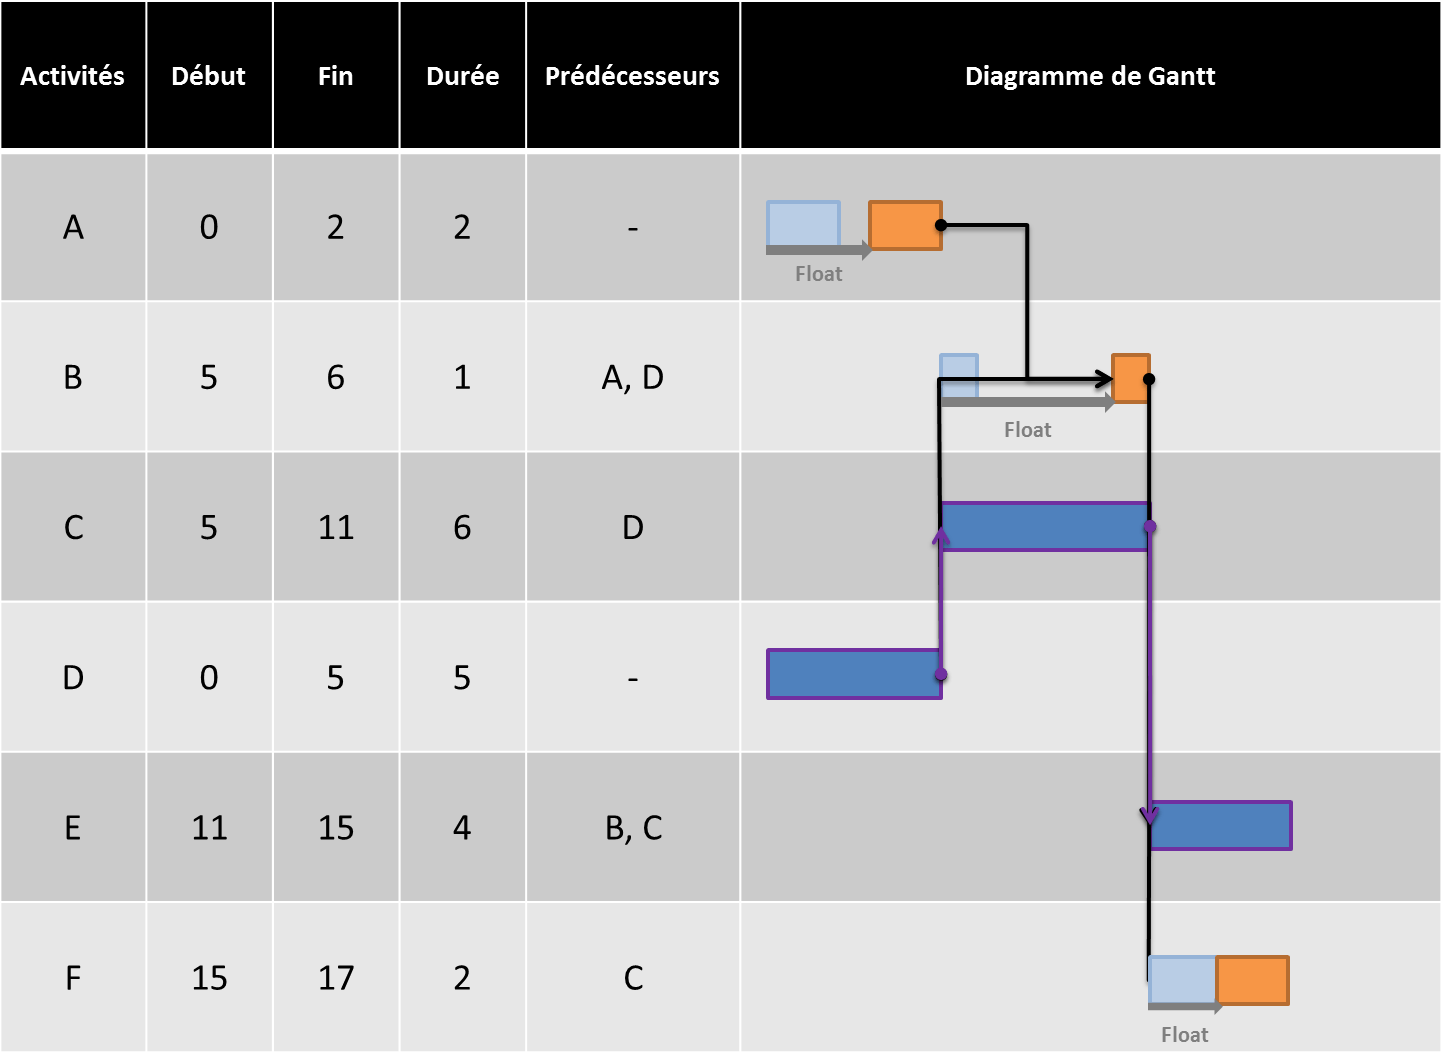The image size is (1442, 1062).
Task: Click the small orange bar in row B
Action: tap(1131, 378)
